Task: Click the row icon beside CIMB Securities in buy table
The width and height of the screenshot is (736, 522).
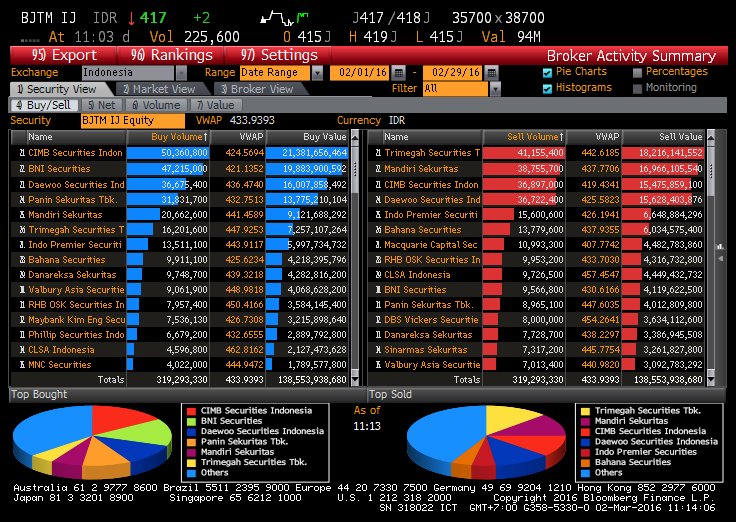Action: (19, 153)
